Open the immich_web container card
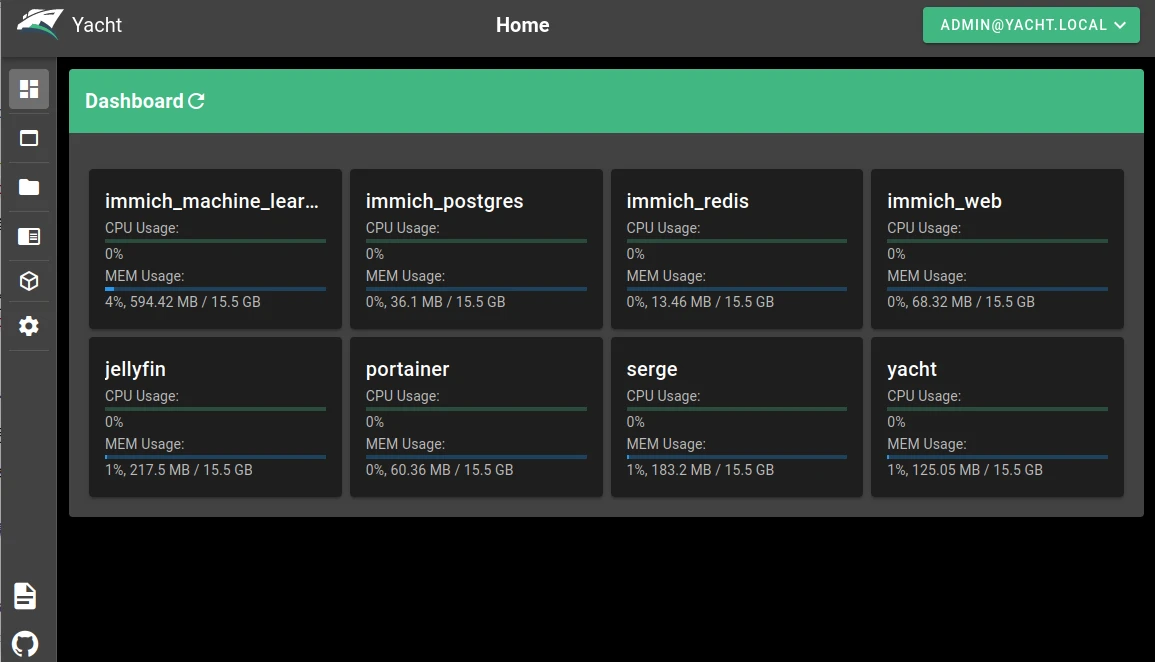 [997, 249]
